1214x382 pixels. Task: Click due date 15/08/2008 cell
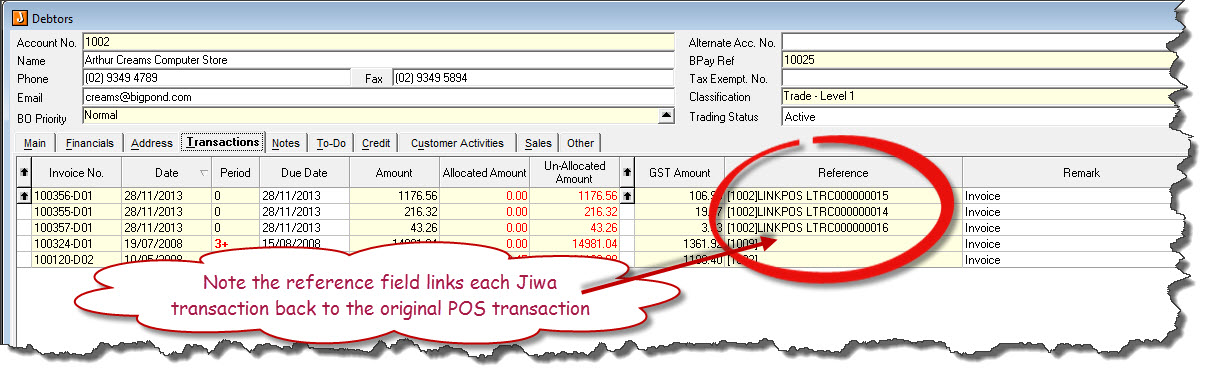tap(304, 244)
